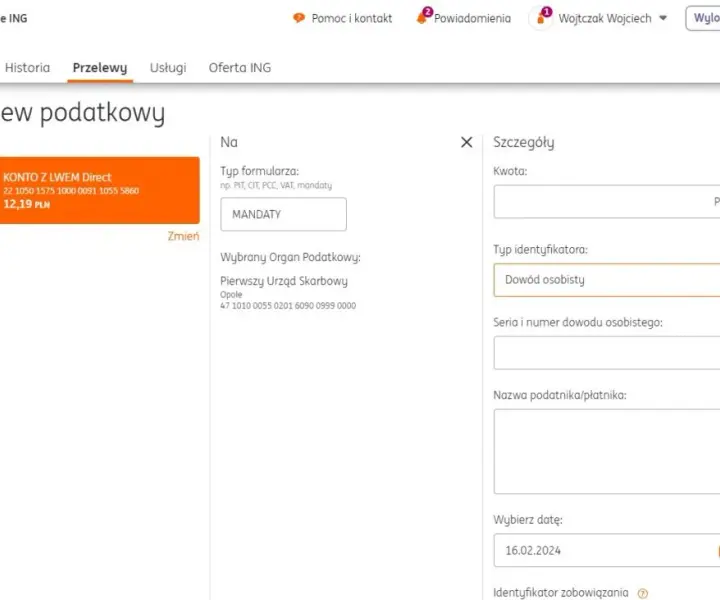Expand the Wojtczak Wojciech account dropdown arrow
Viewport: 720px width, 600px height.
click(x=663, y=18)
